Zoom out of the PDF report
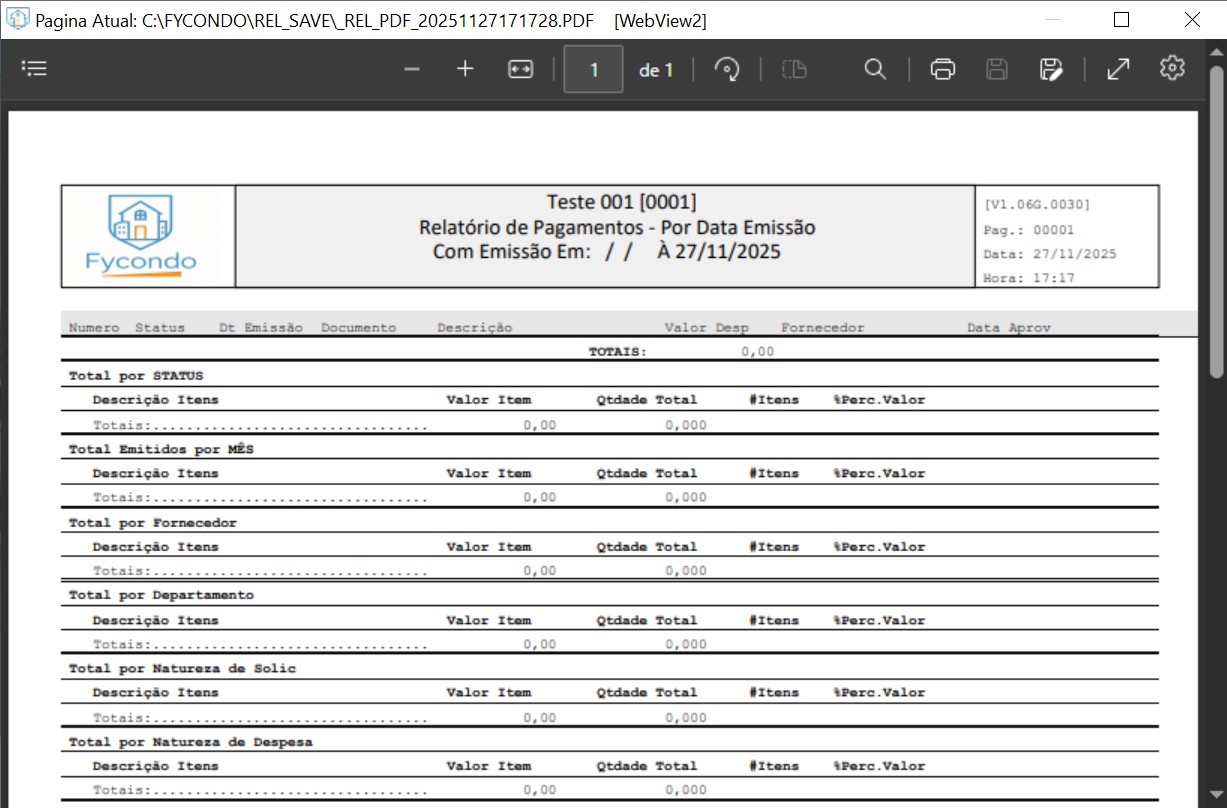Image resolution: width=1227 pixels, height=808 pixels. tap(412, 69)
